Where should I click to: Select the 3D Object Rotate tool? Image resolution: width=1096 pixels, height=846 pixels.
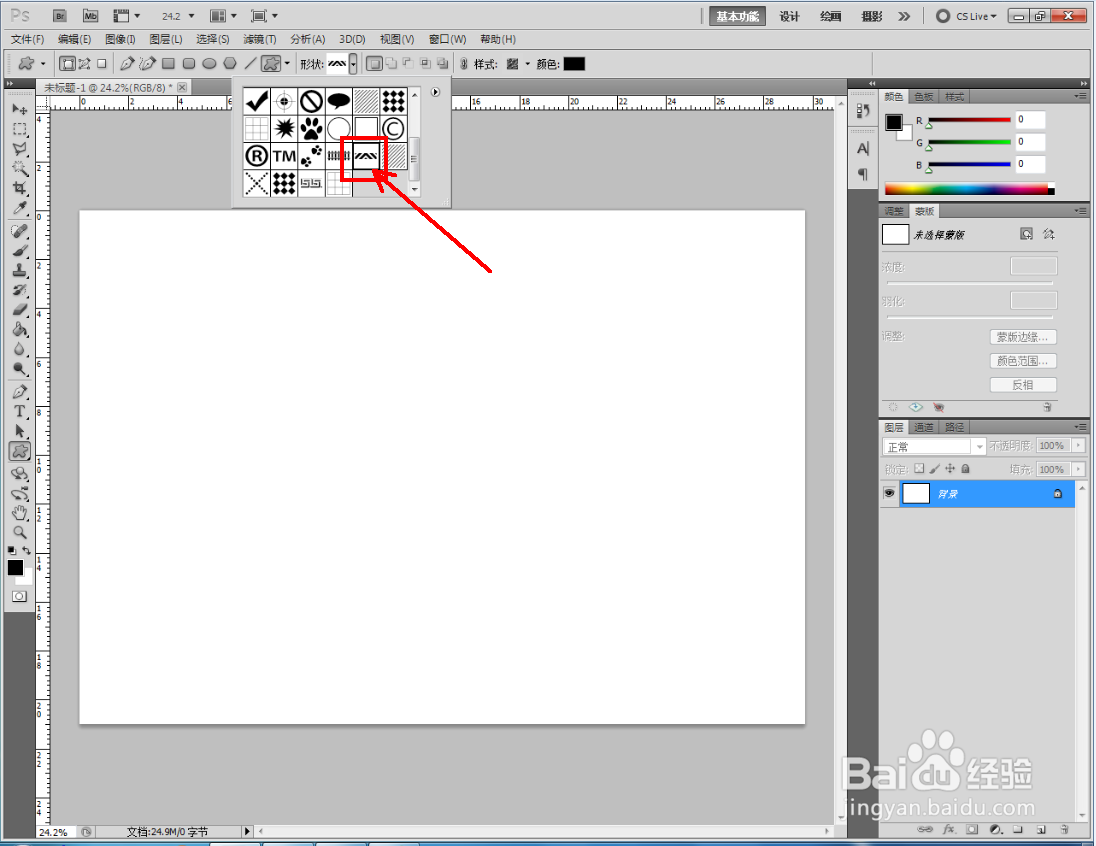tap(20, 474)
